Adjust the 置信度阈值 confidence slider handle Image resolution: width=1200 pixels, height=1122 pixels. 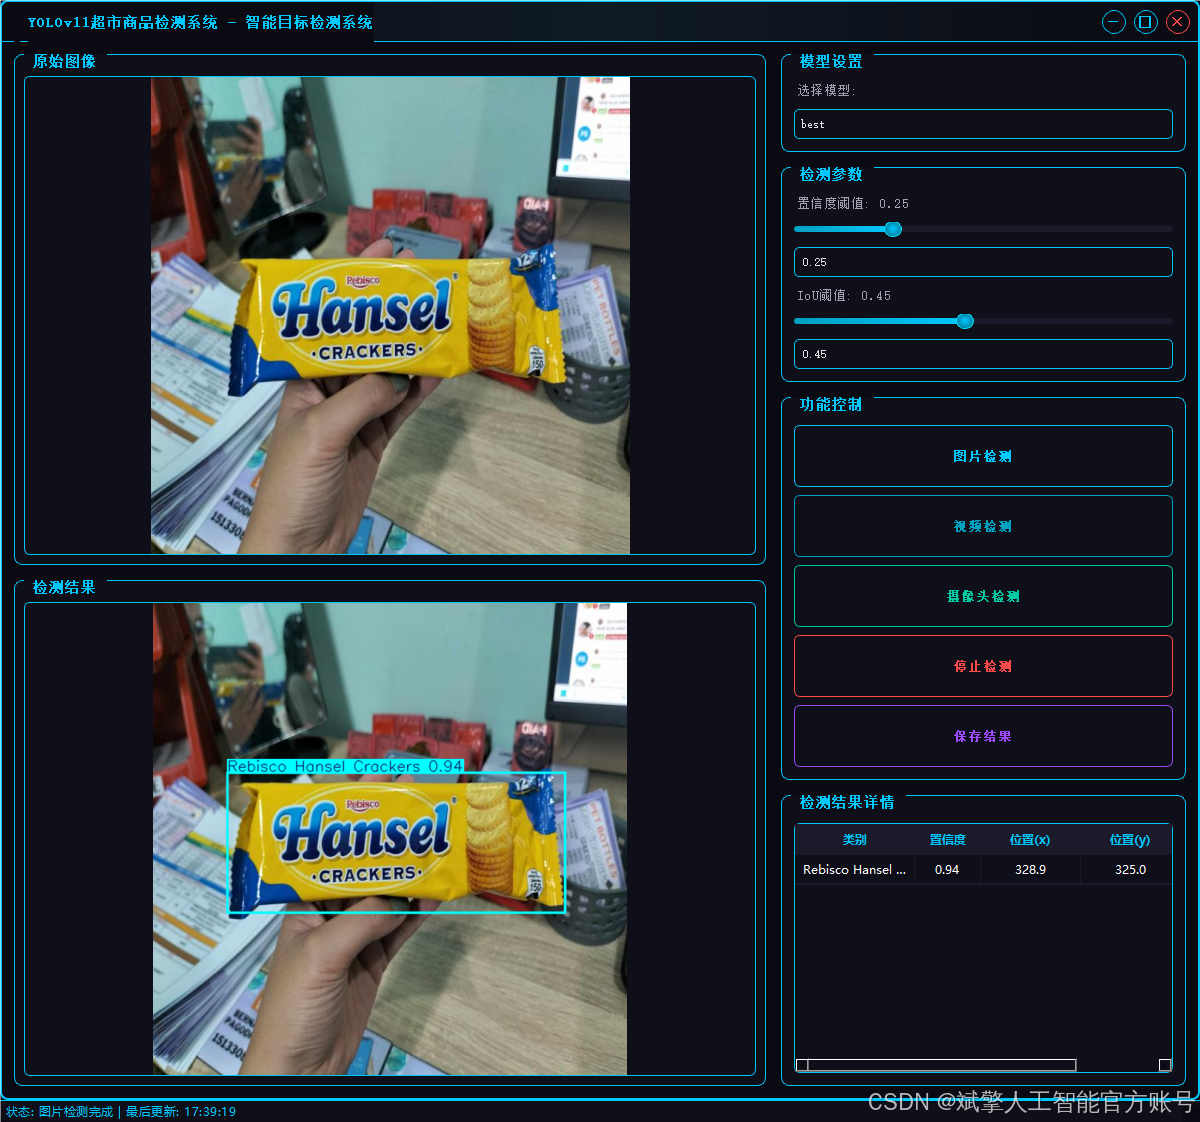click(x=893, y=229)
